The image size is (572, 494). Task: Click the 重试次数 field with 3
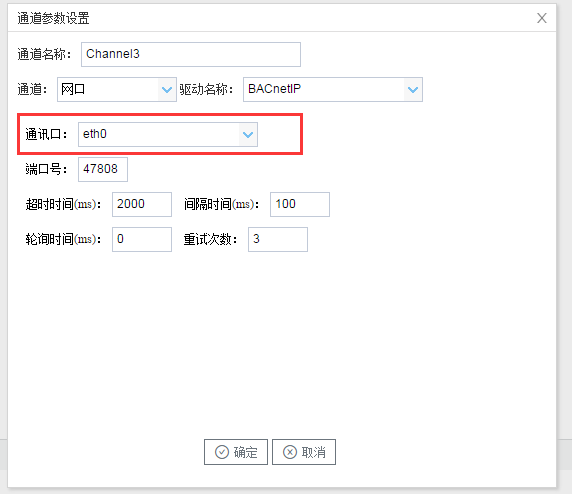(278, 239)
